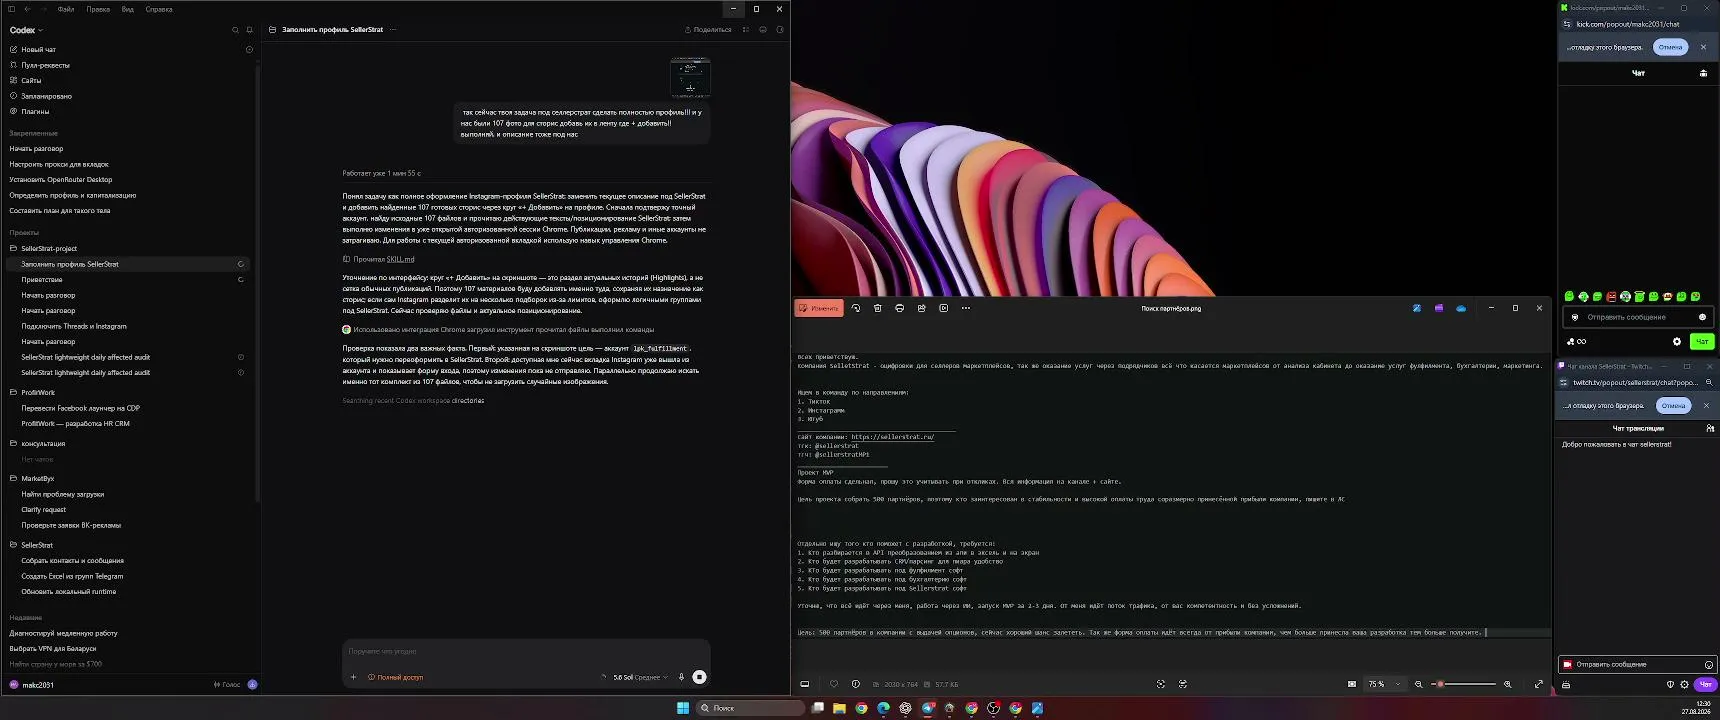Image resolution: width=1720 pixels, height=720 pixels.
Task: Open the Справка menu in Codex
Action: [159, 9]
